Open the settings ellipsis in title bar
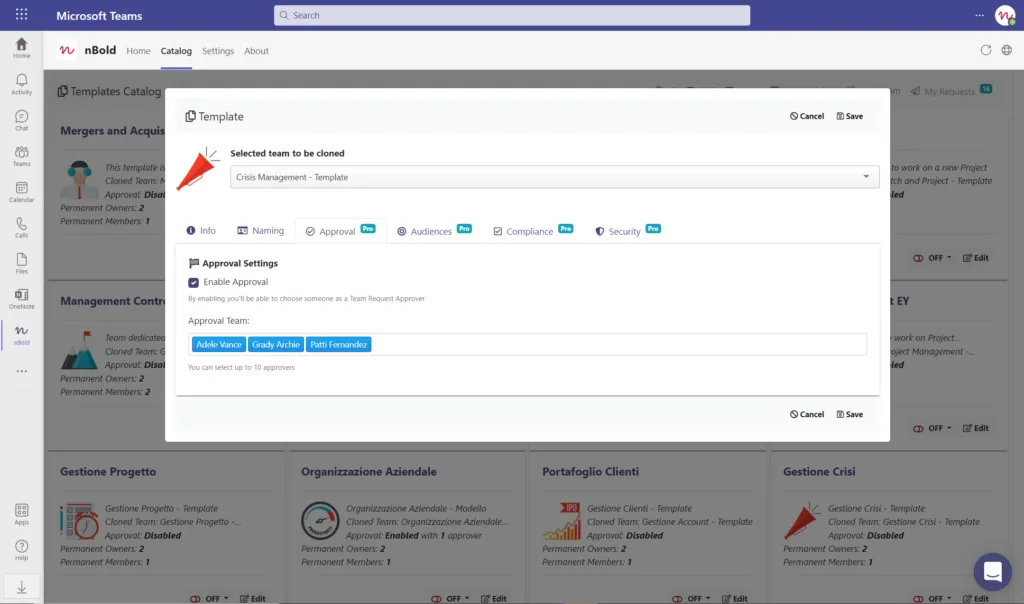The image size is (1024, 604). (979, 15)
